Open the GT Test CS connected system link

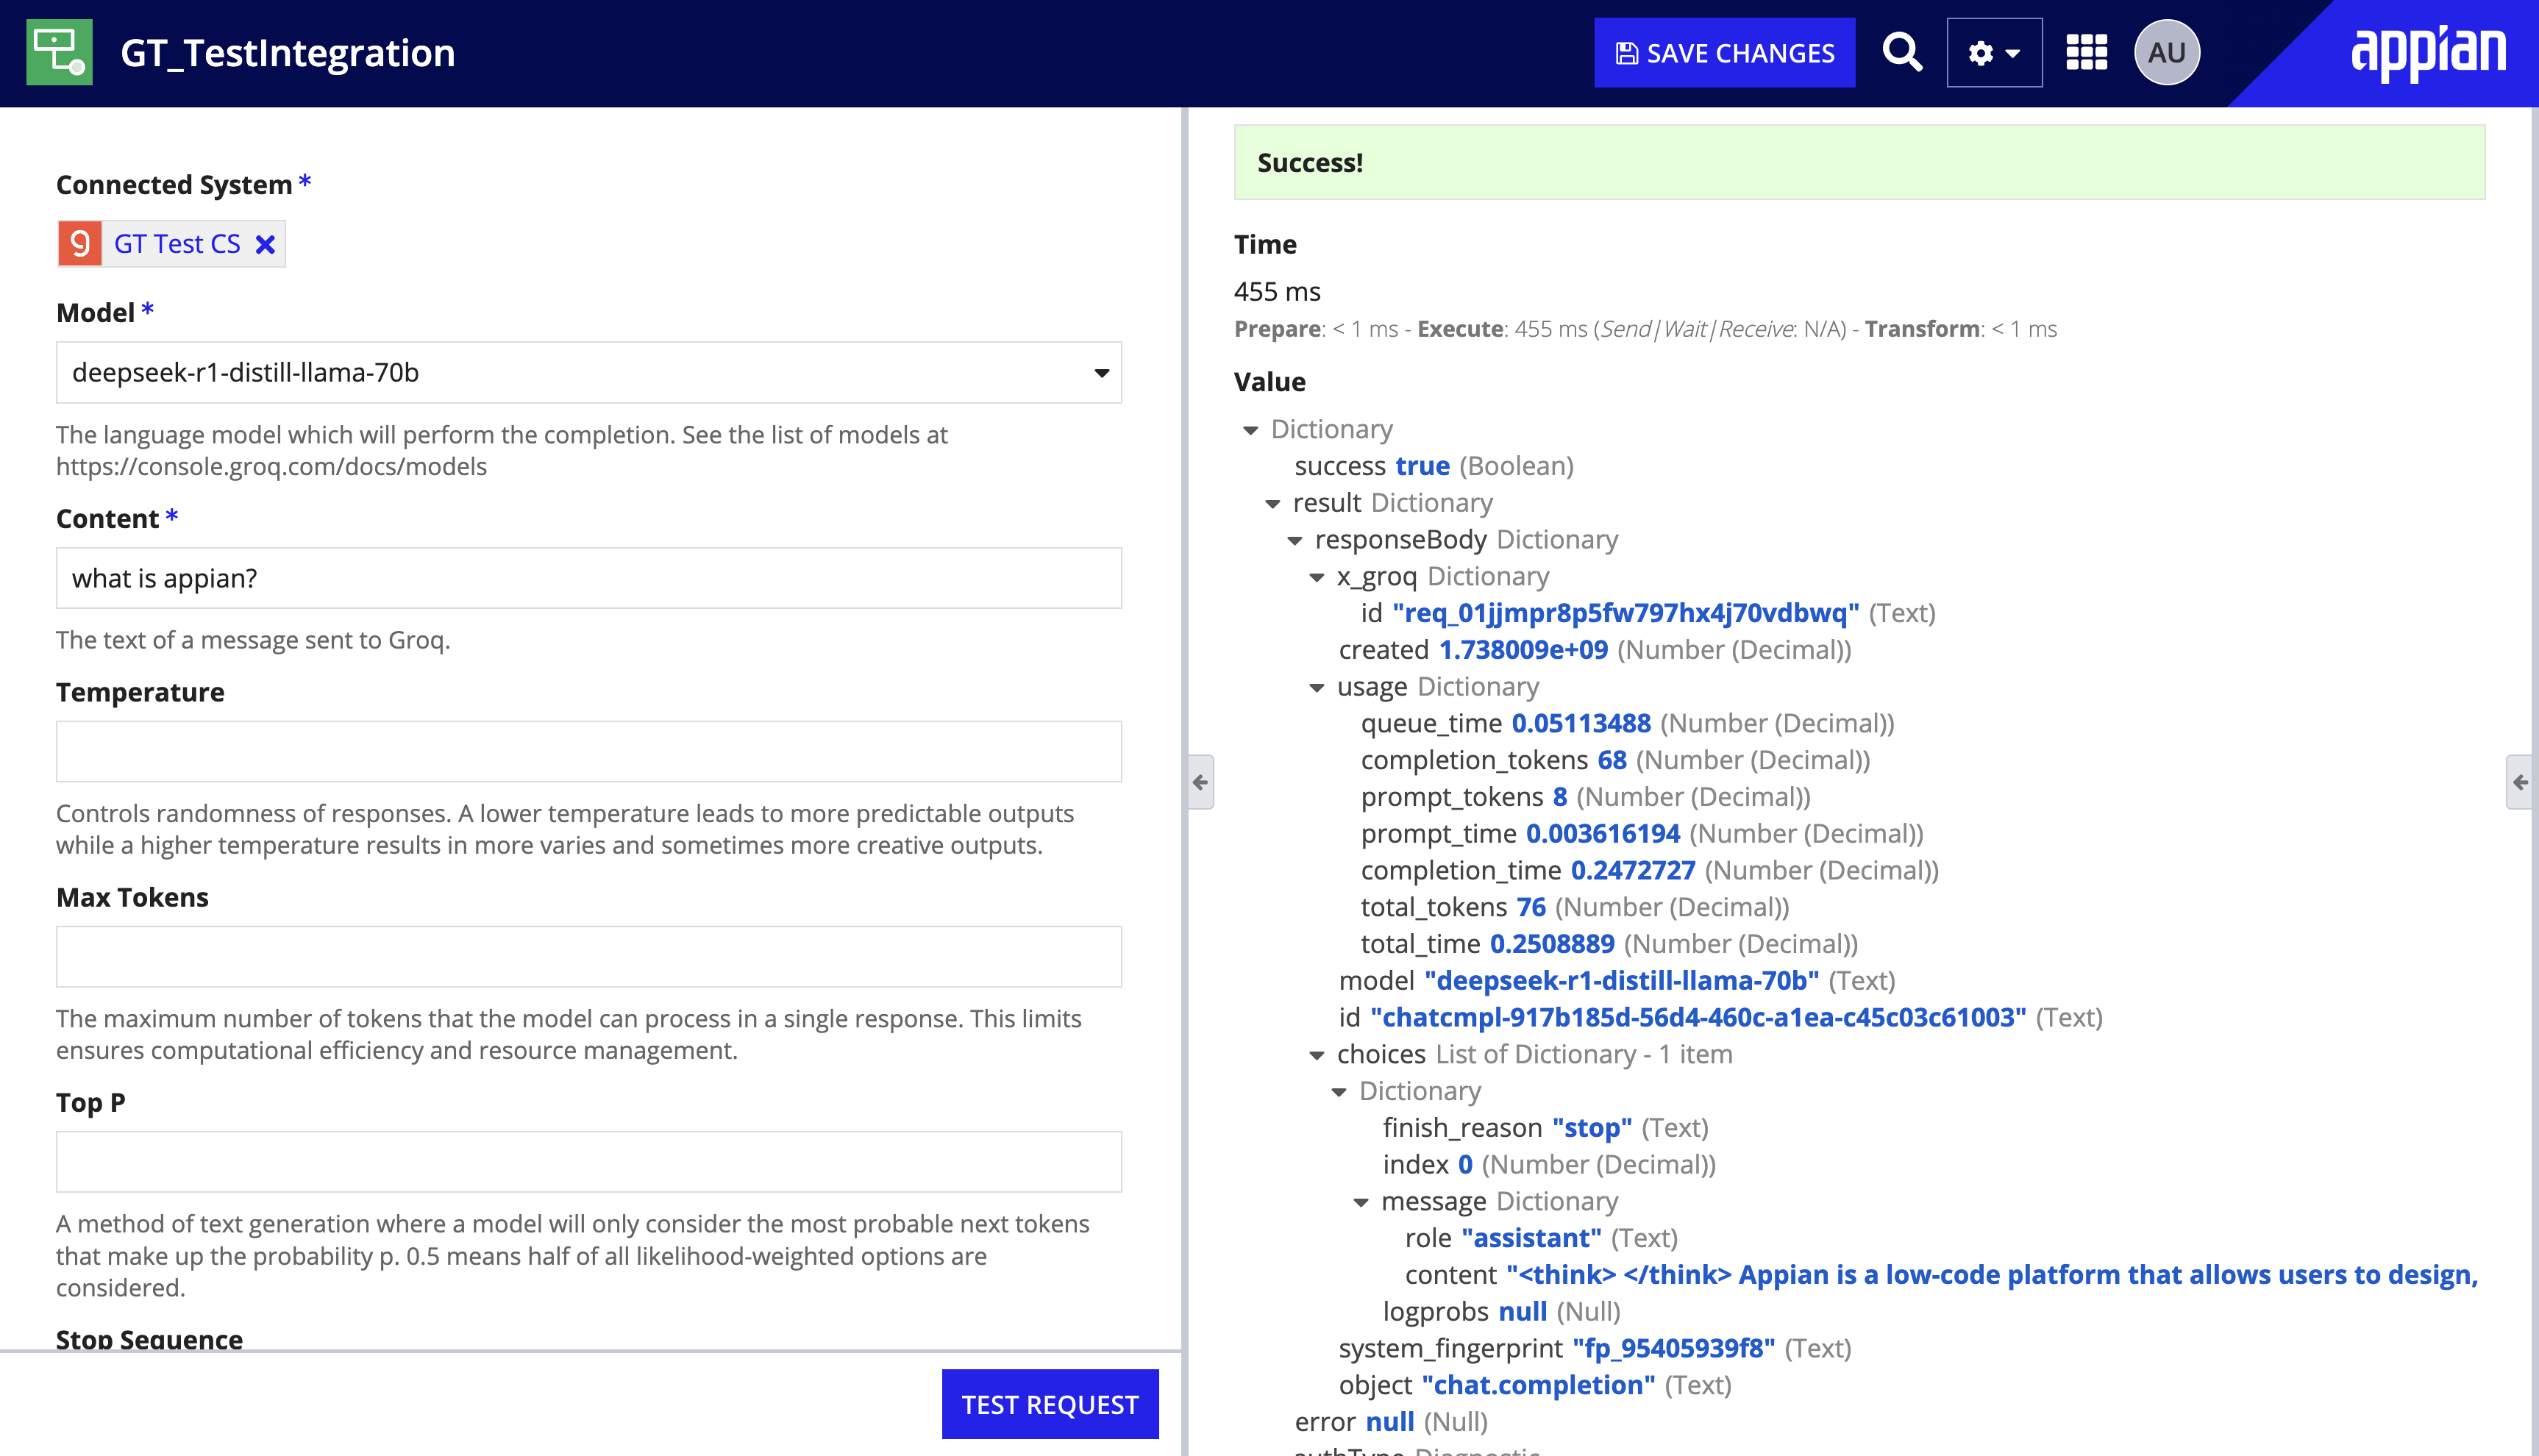[177, 244]
